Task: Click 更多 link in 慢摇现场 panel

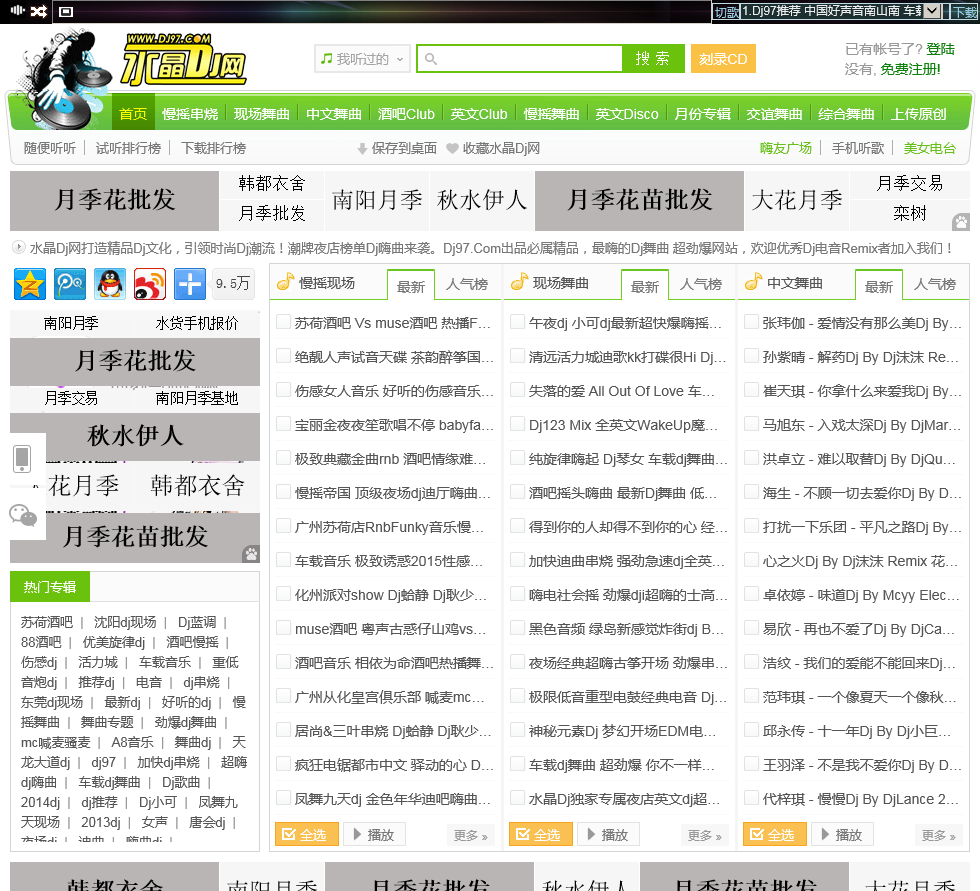Action: (x=471, y=835)
